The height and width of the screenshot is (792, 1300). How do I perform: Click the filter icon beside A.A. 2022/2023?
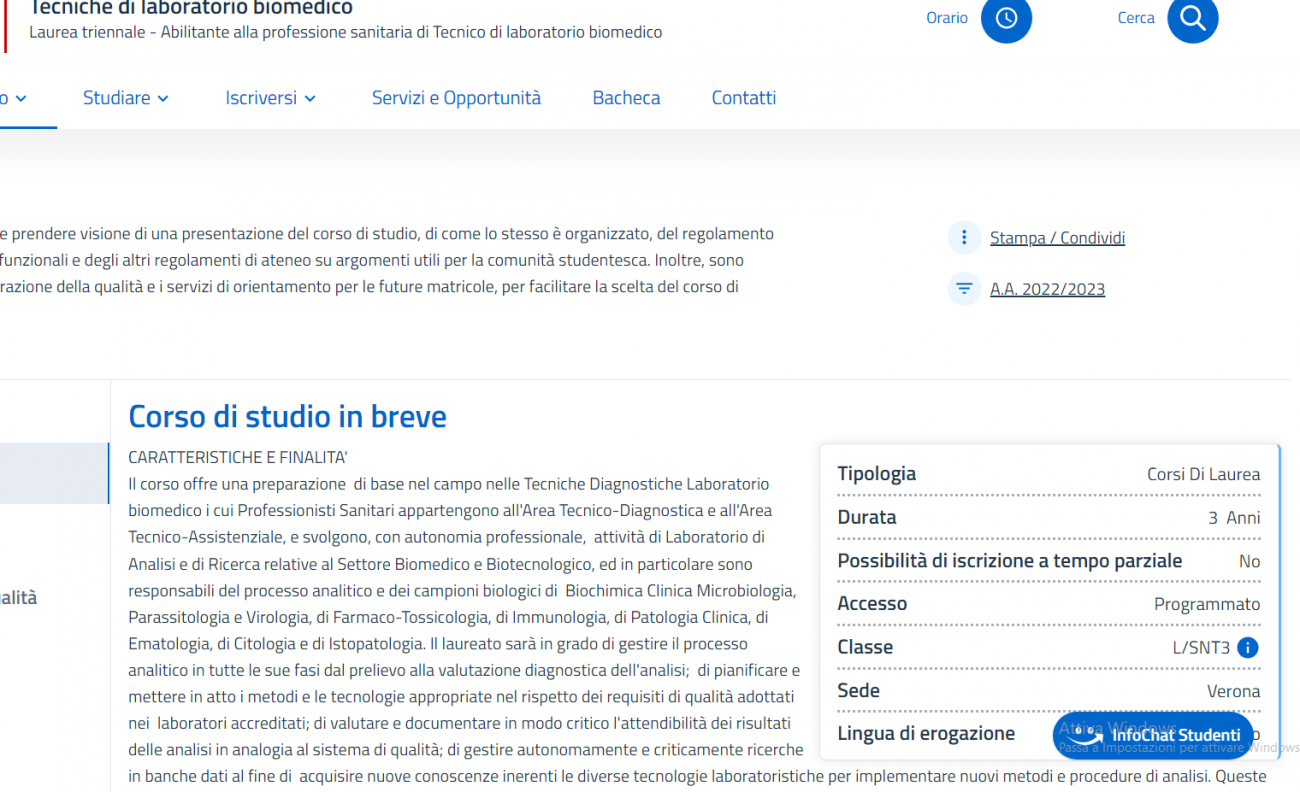[x=964, y=289]
